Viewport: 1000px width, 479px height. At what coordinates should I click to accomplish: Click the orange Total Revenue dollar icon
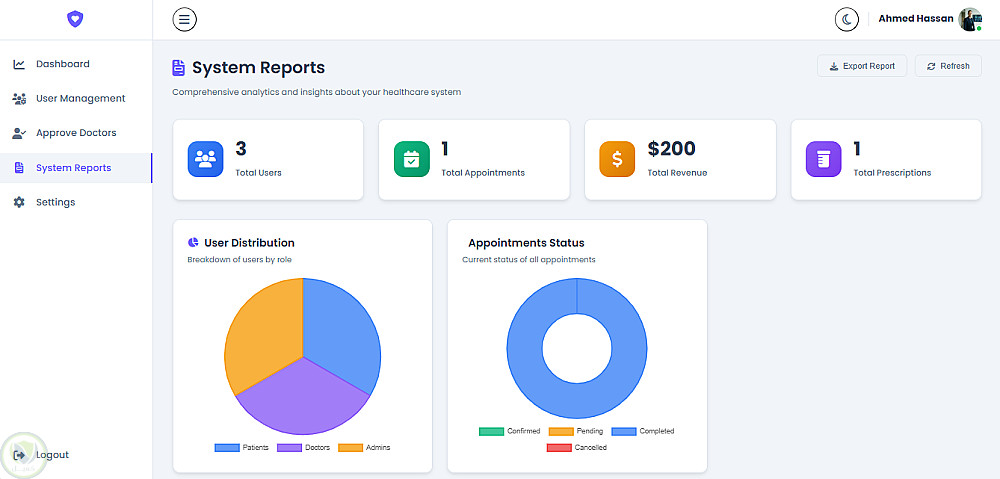[617, 159]
